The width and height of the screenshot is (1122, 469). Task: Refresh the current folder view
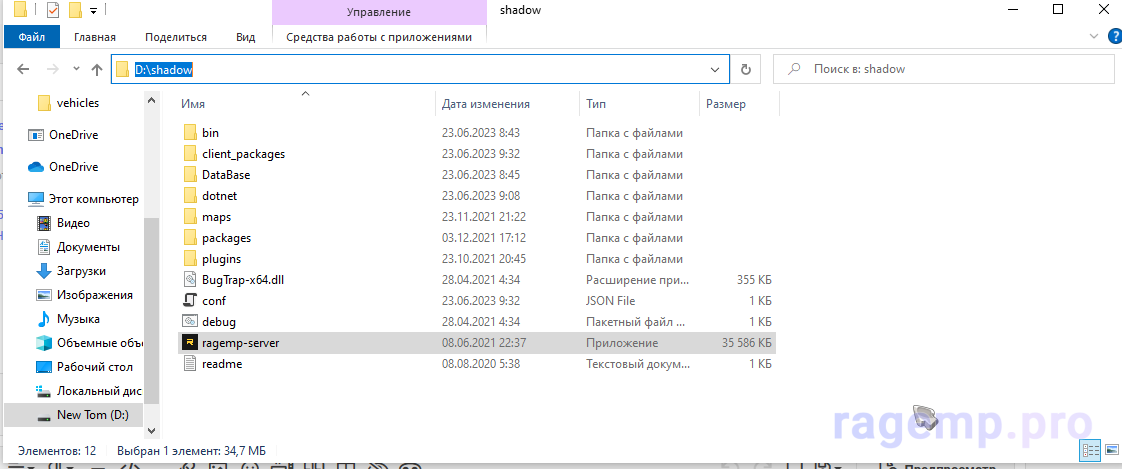745,70
